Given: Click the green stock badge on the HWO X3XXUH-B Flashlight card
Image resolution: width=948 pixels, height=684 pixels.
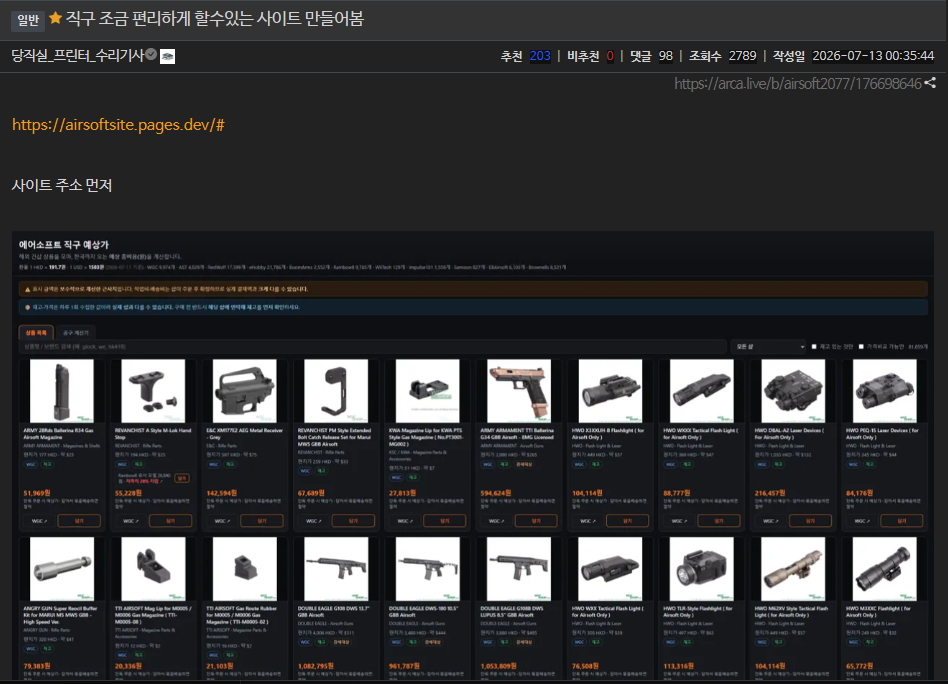Looking at the screenshot, I should 596,464.
